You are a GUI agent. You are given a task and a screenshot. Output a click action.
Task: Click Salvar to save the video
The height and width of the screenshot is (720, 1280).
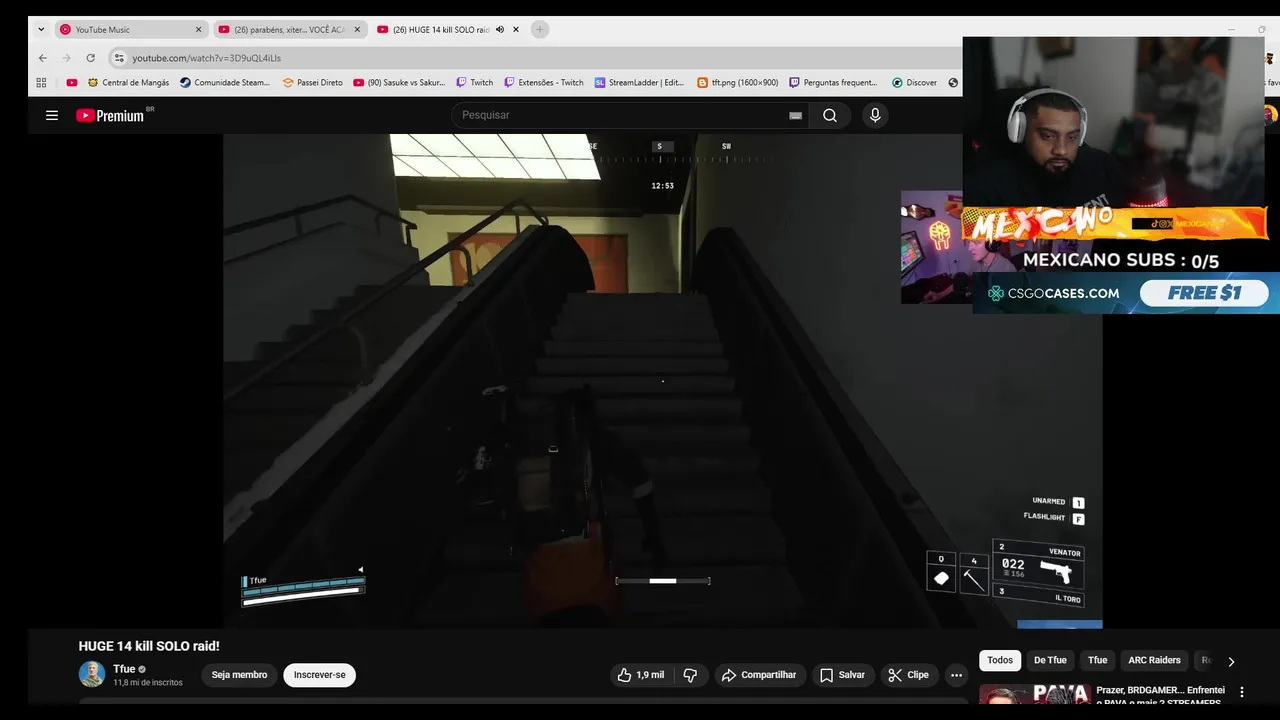843,675
